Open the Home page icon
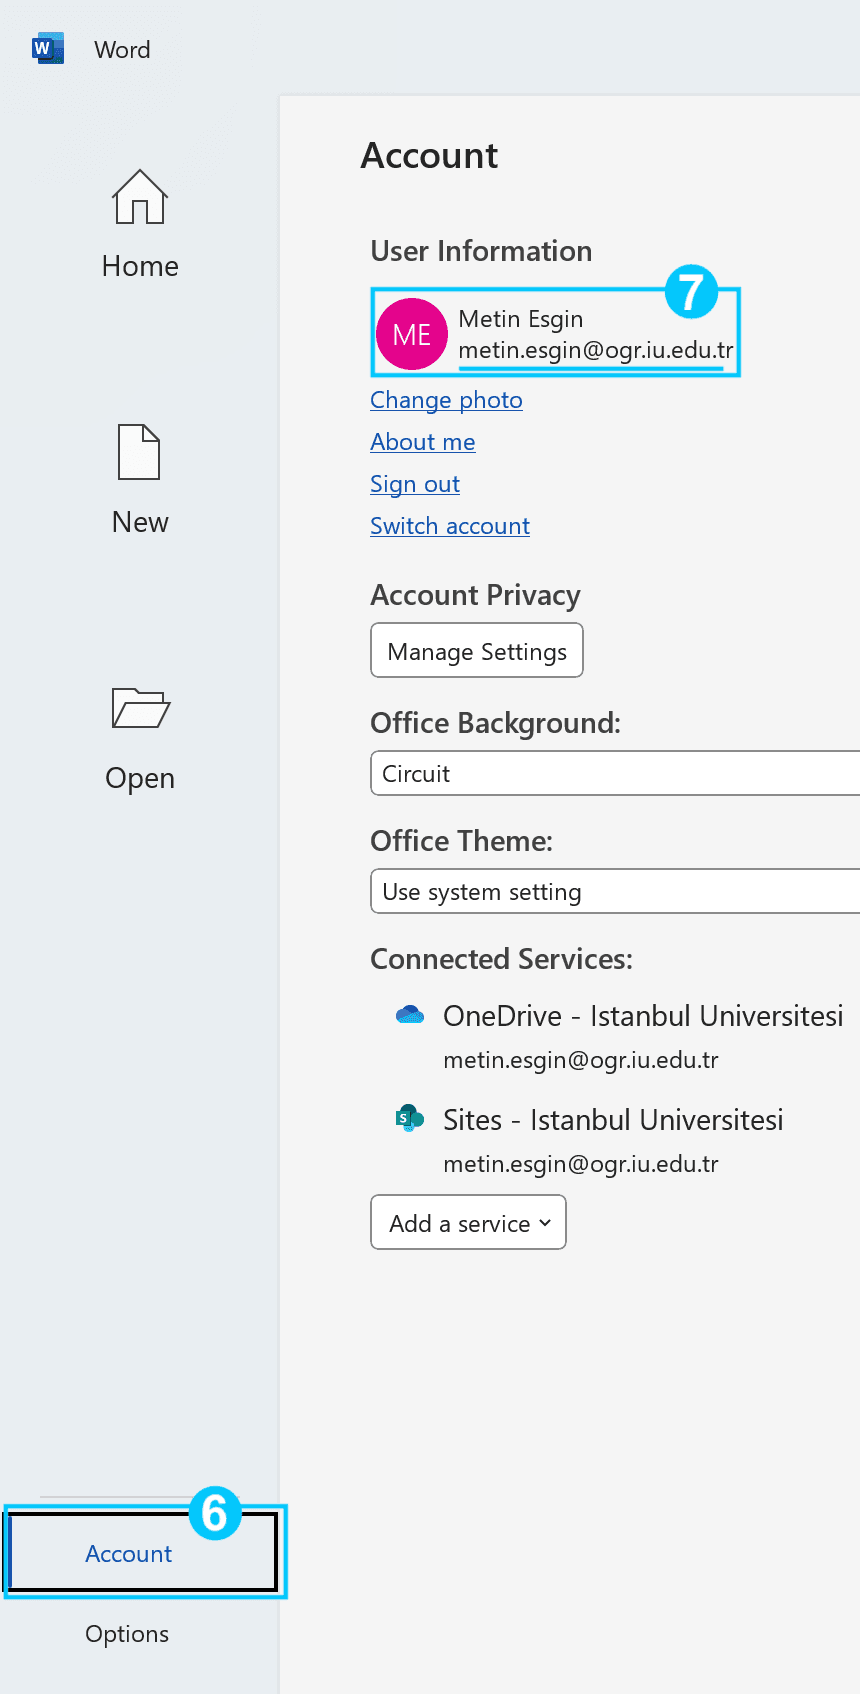 pyautogui.click(x=140, y=196)
